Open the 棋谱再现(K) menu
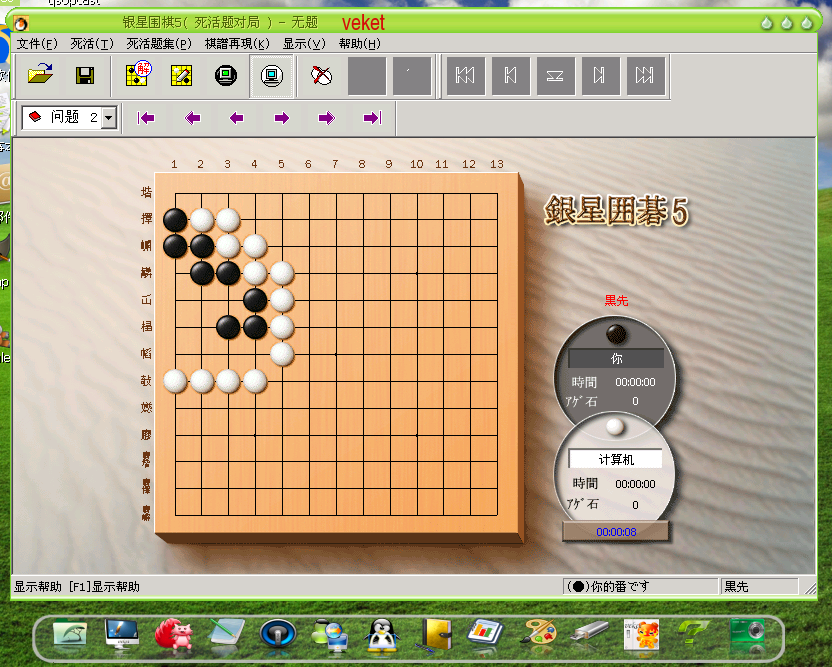The height and width of the screenshot is (667, 832). [x=237, y=44]
